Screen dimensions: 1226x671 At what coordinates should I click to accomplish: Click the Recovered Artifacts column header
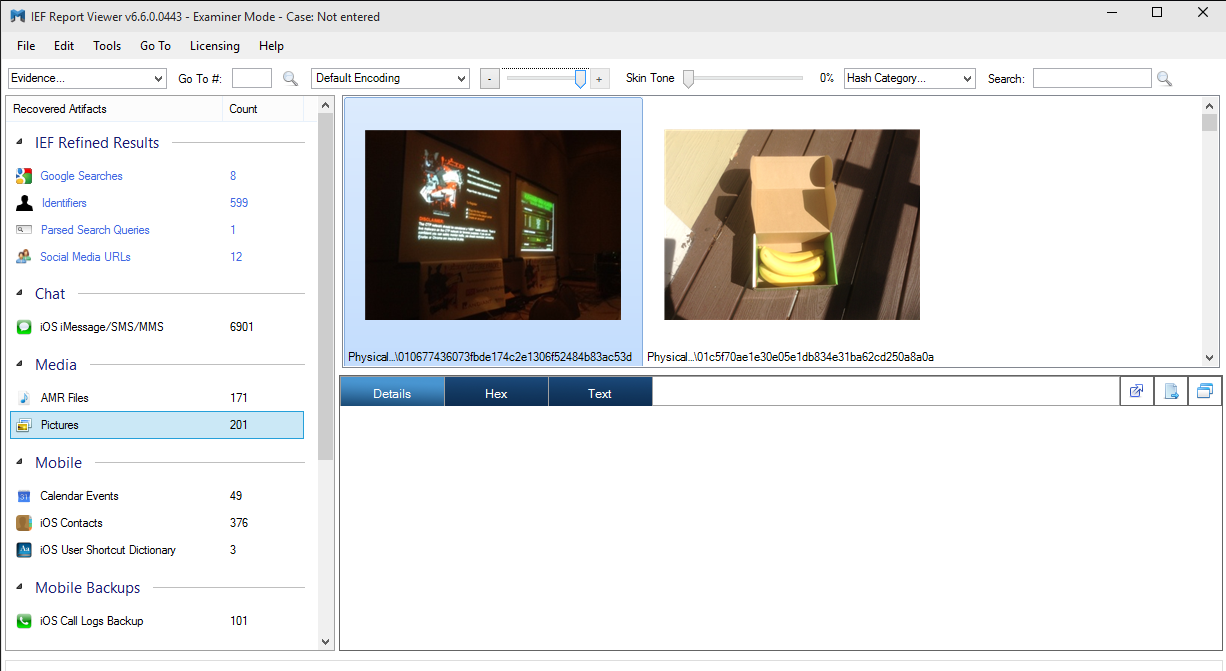tap(115, 109)
